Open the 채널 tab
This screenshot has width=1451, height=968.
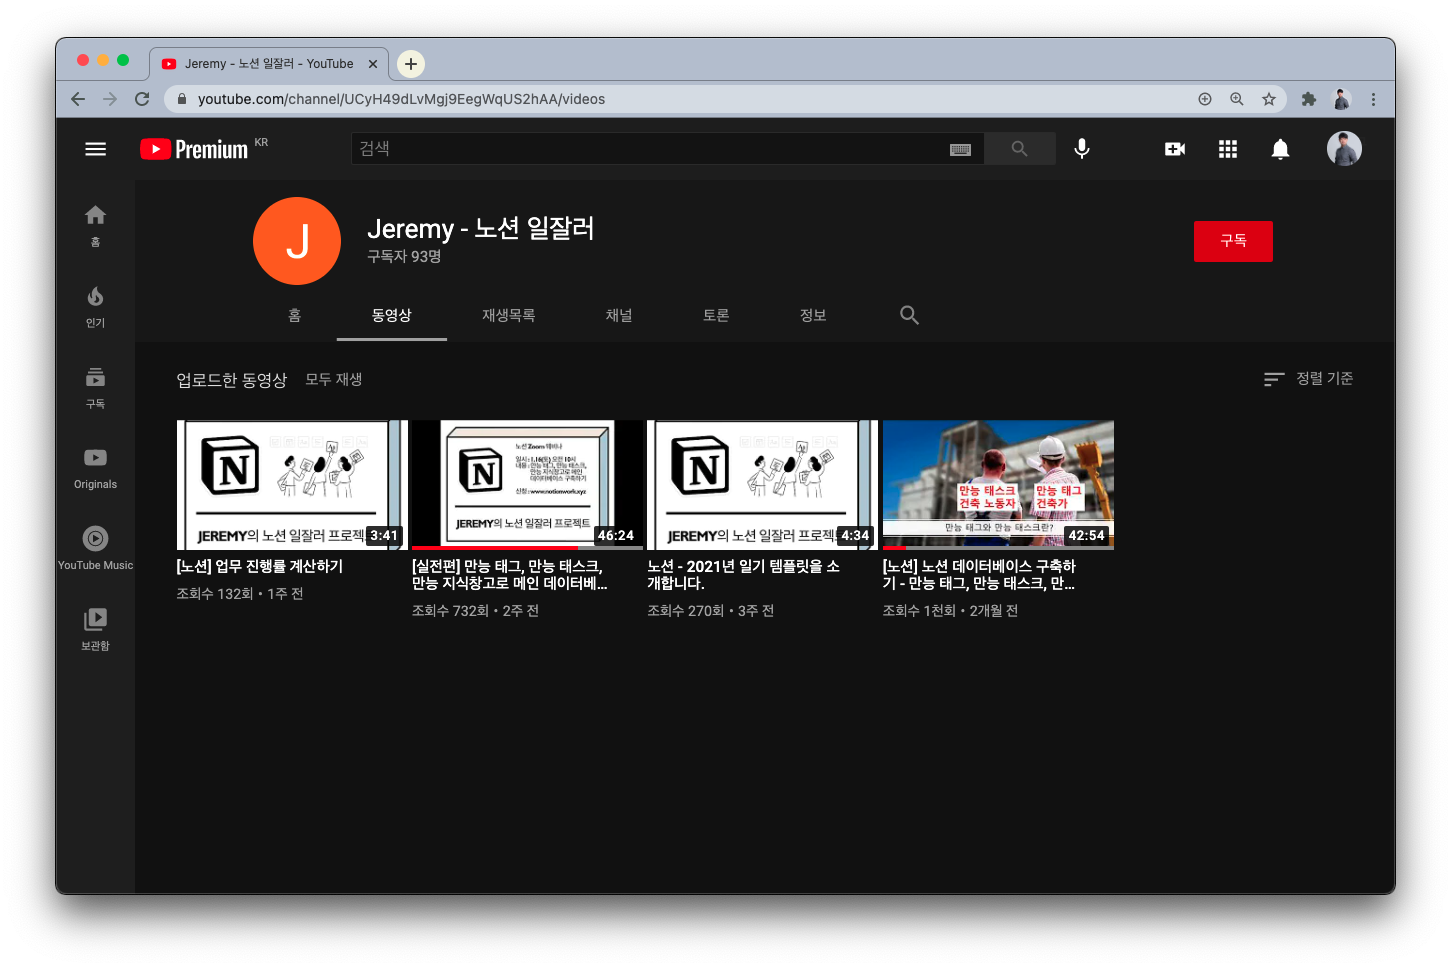click(618, 315)
